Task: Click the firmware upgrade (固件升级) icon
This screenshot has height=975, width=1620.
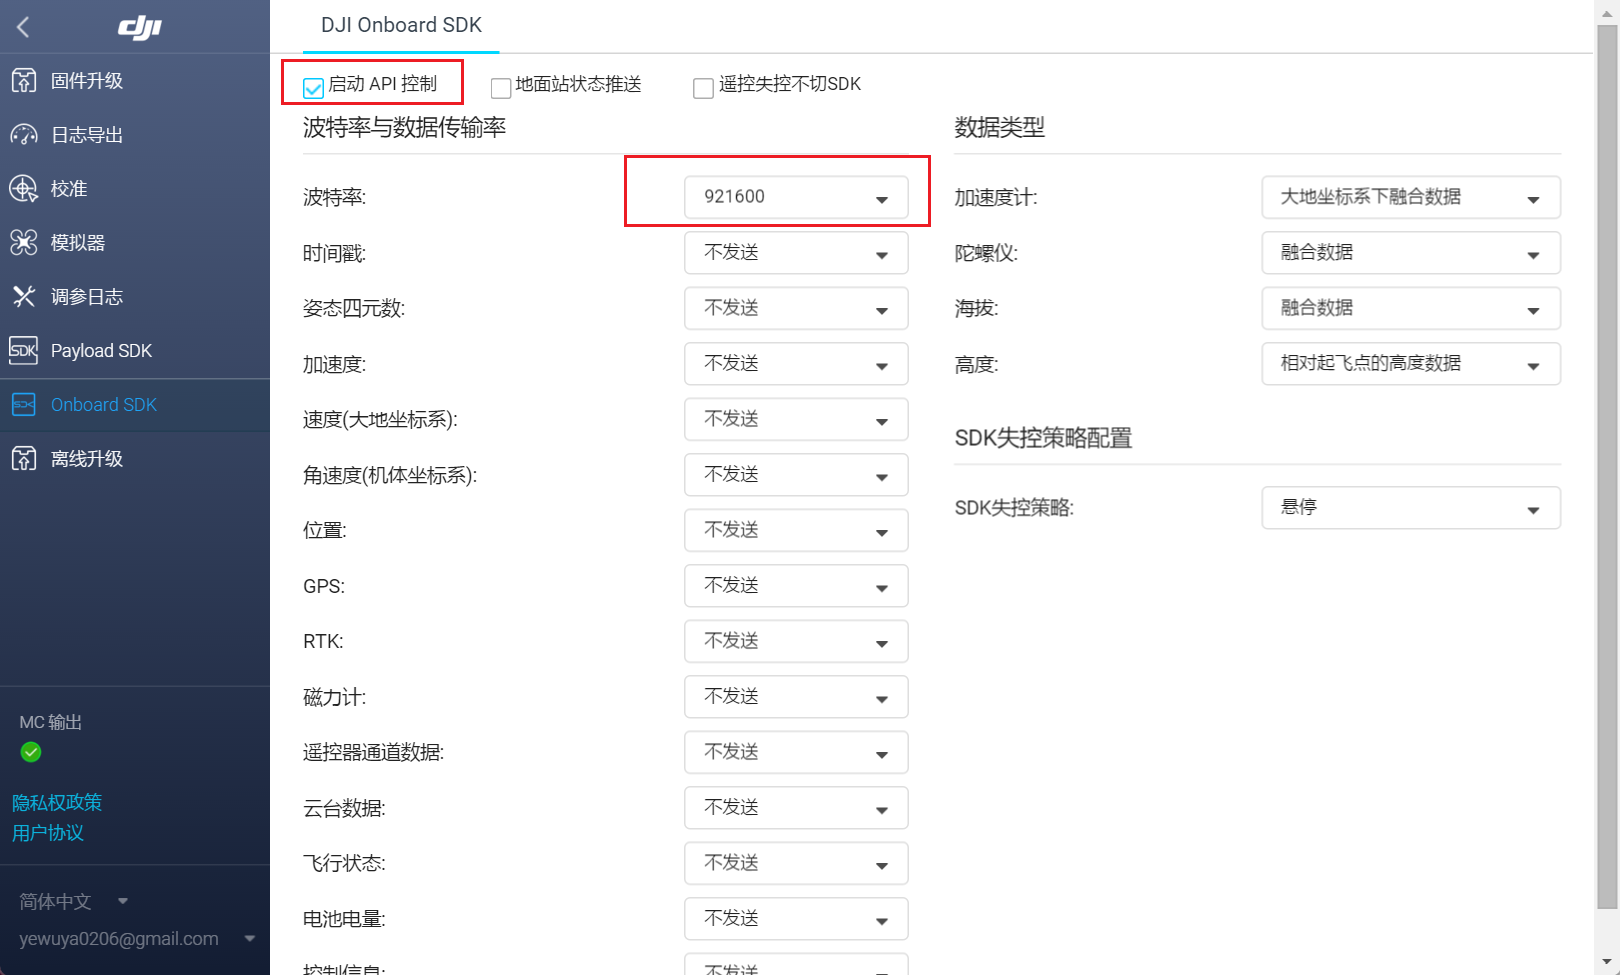Action: [24, 81]
